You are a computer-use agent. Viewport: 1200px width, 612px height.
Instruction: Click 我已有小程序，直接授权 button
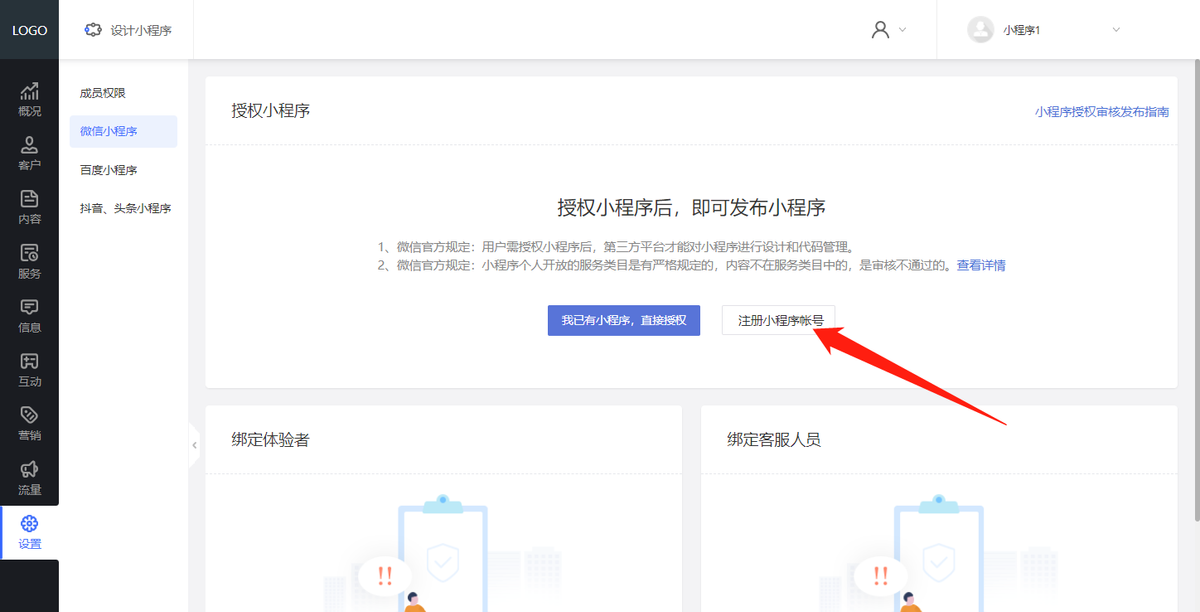[623, 320]
